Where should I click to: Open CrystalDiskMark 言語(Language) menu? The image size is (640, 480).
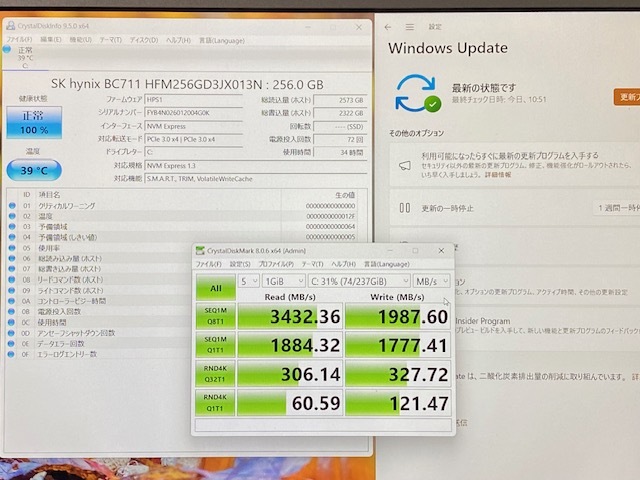[387, 264]
